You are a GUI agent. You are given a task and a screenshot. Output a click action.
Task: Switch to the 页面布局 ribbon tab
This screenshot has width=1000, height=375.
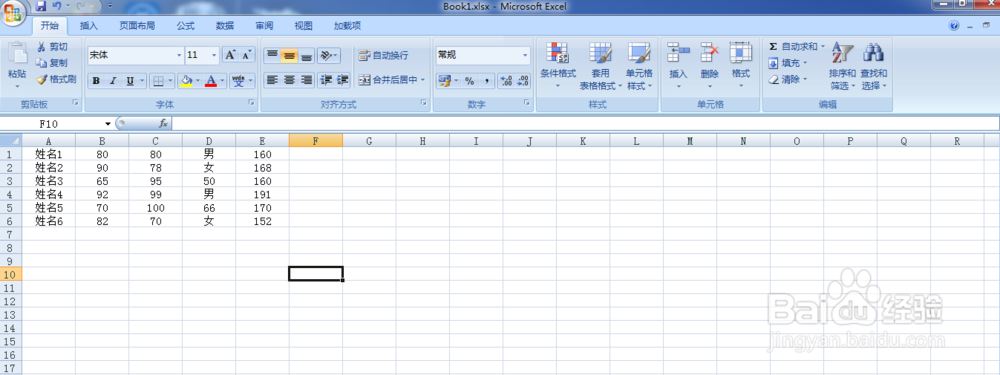[137, 26]
